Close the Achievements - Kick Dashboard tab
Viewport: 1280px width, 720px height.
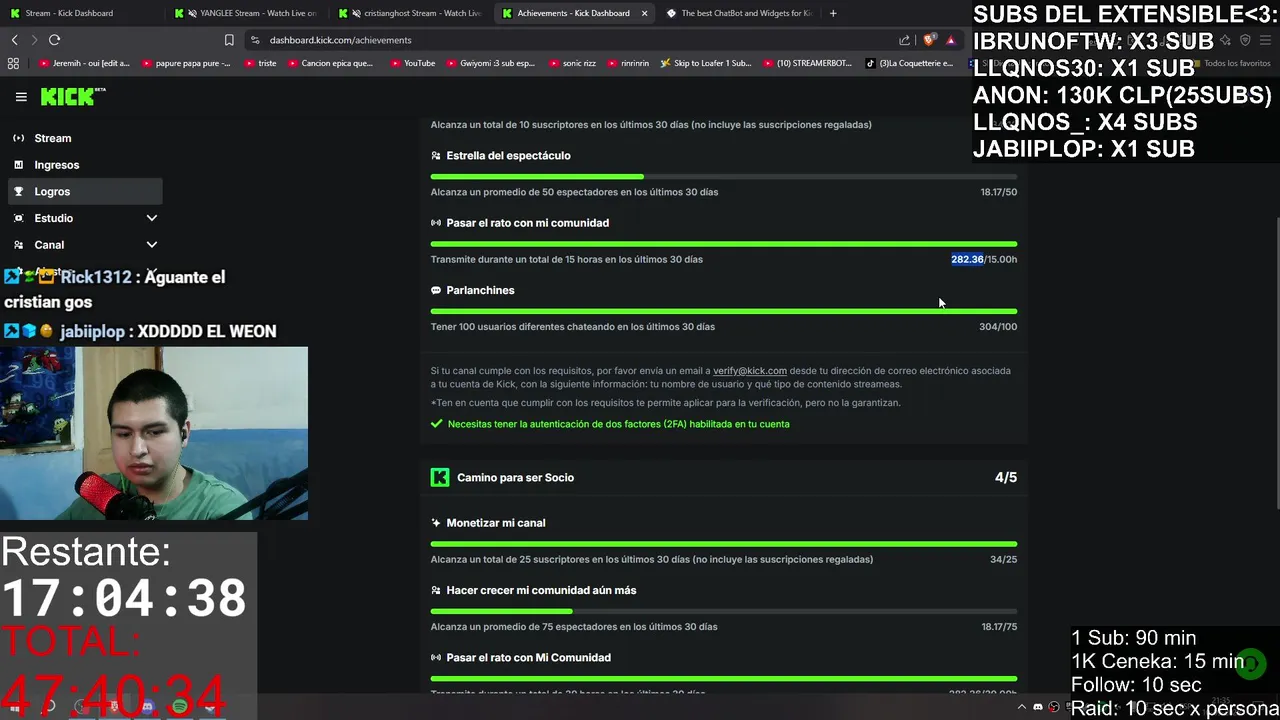click(644, 13)
